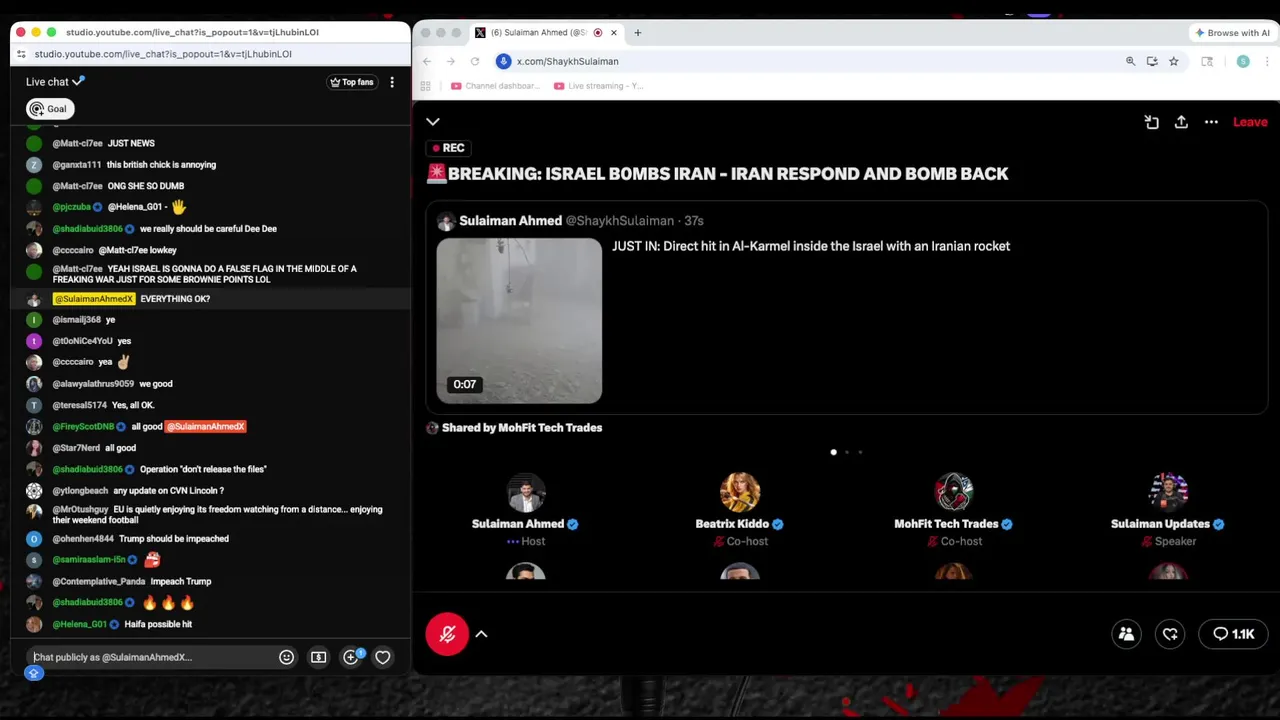Image resolution: width=1280 pixels, height=720 pixels.
Task: Click @ganxta111 'this british chick is annoying' message
Action: coord(210,165)
